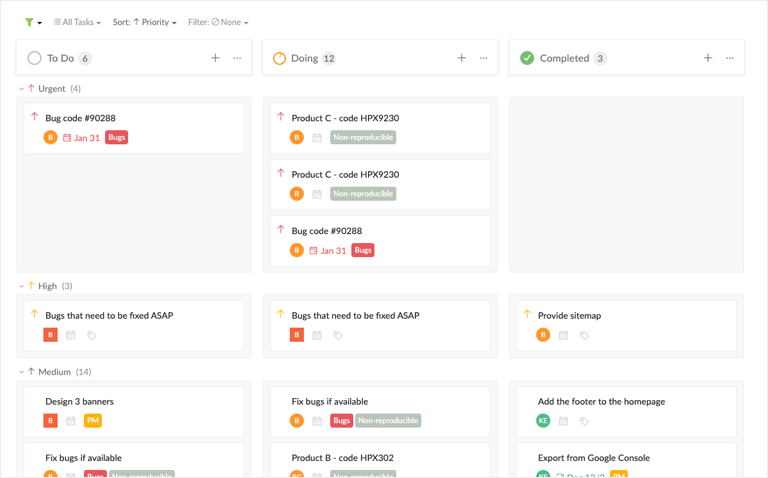Click calendar icon on Design 3 banners card
The width and height of the screenshot is (768, 478).
pos(71,421)
